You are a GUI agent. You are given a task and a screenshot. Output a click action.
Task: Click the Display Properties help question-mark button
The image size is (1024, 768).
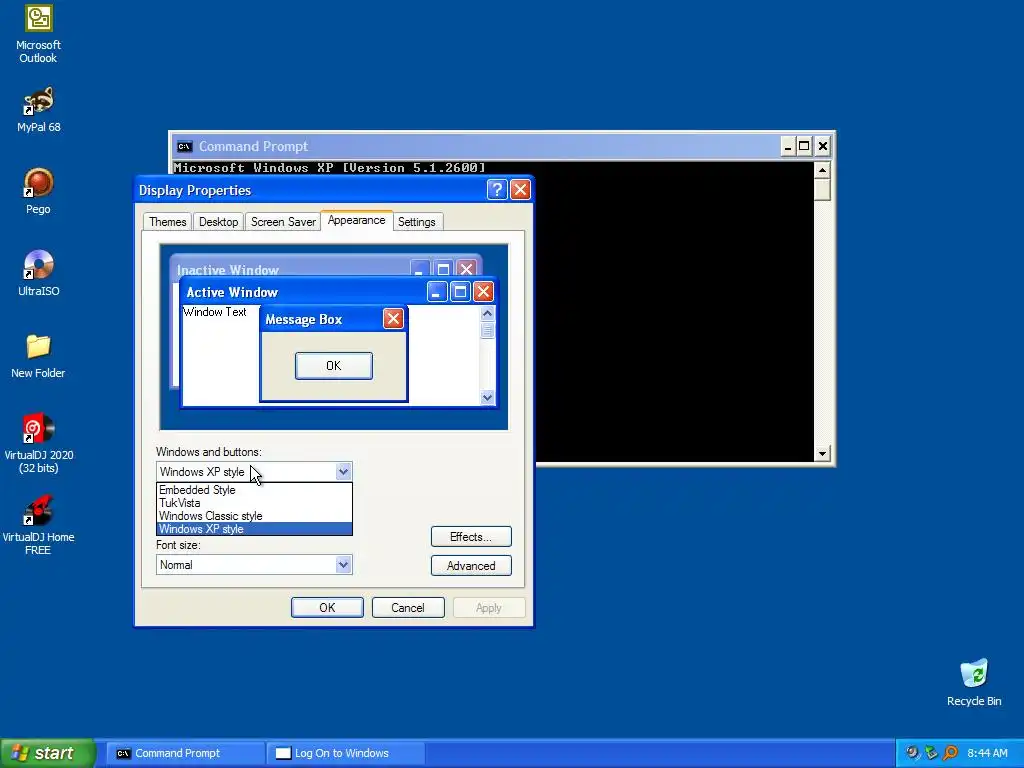pos(496,190)
